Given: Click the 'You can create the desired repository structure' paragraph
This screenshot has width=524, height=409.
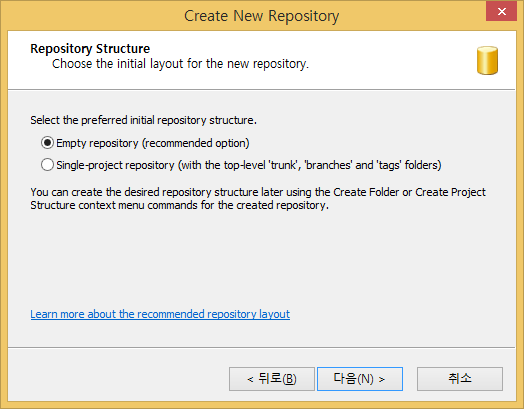Looking at the screenshot, I should (258, 198).
